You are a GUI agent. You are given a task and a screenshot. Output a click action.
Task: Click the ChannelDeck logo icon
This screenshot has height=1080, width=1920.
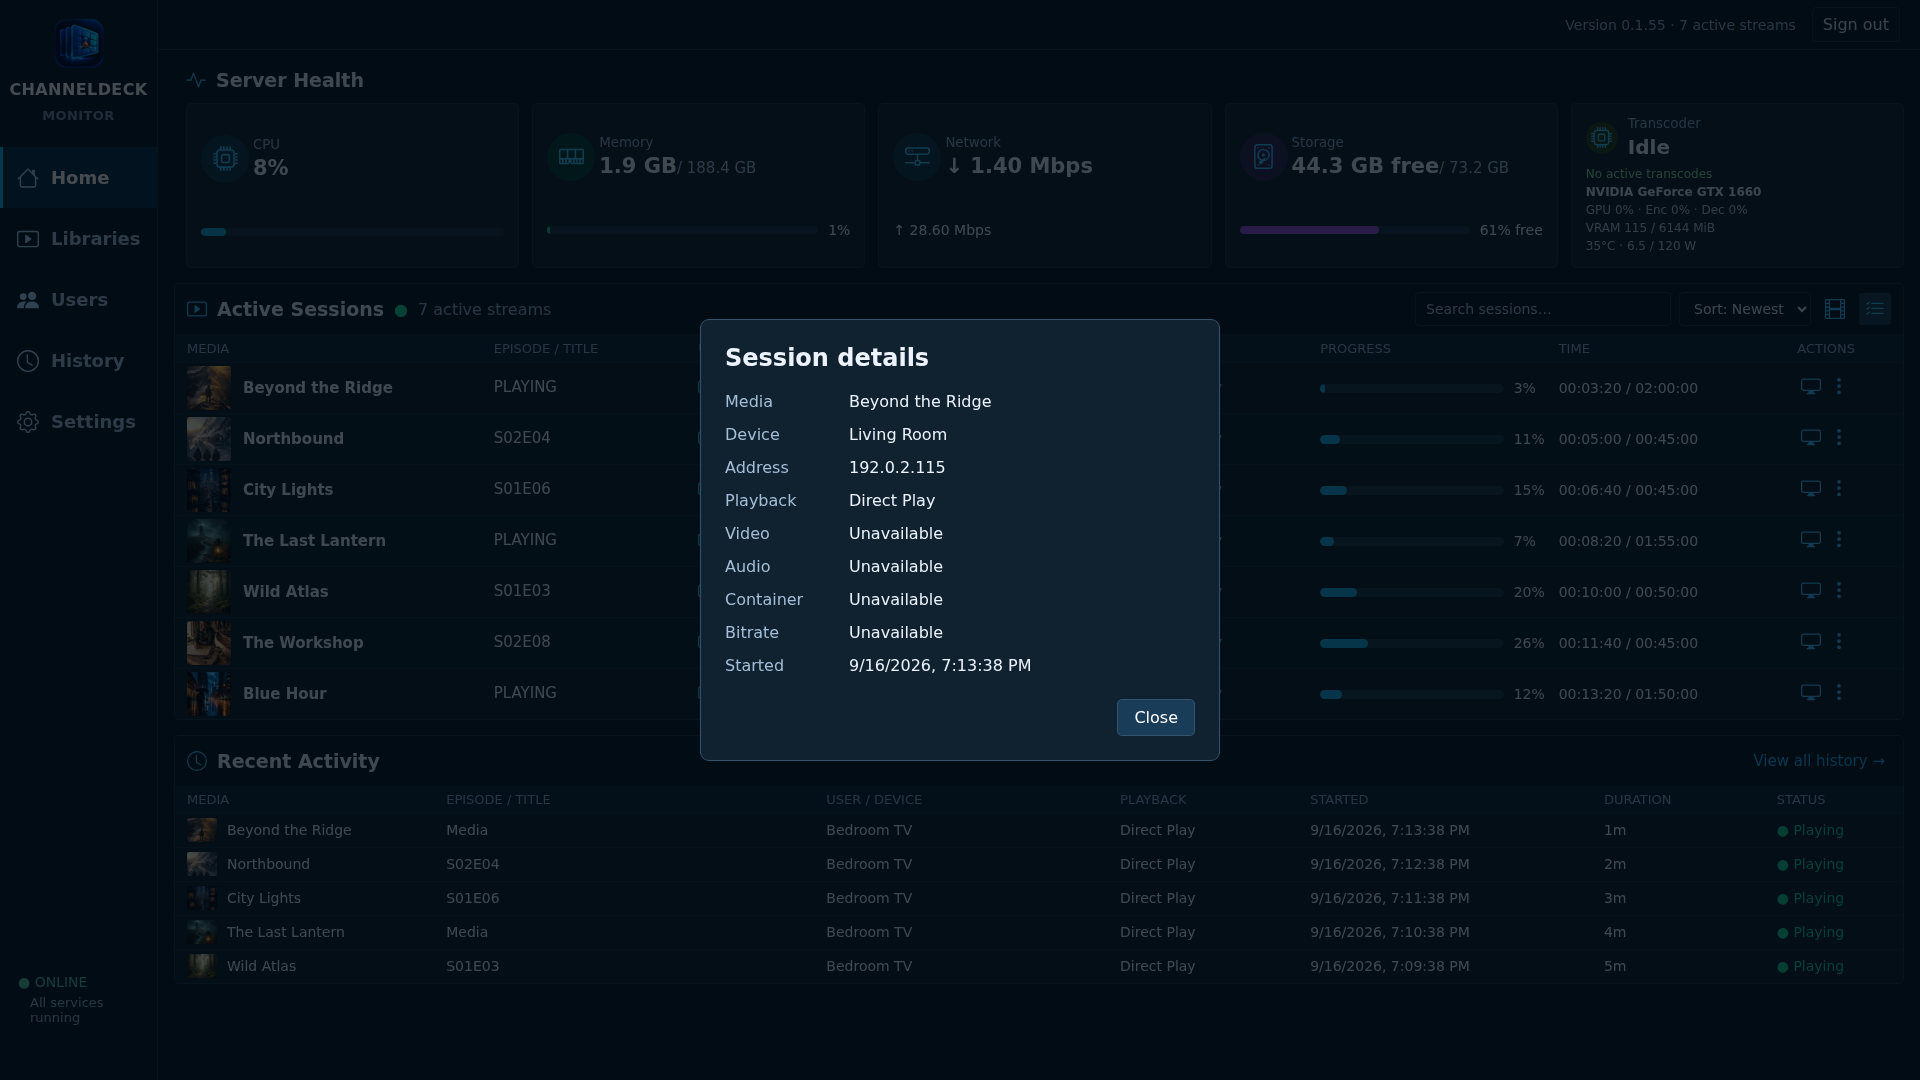click(79, 43)
